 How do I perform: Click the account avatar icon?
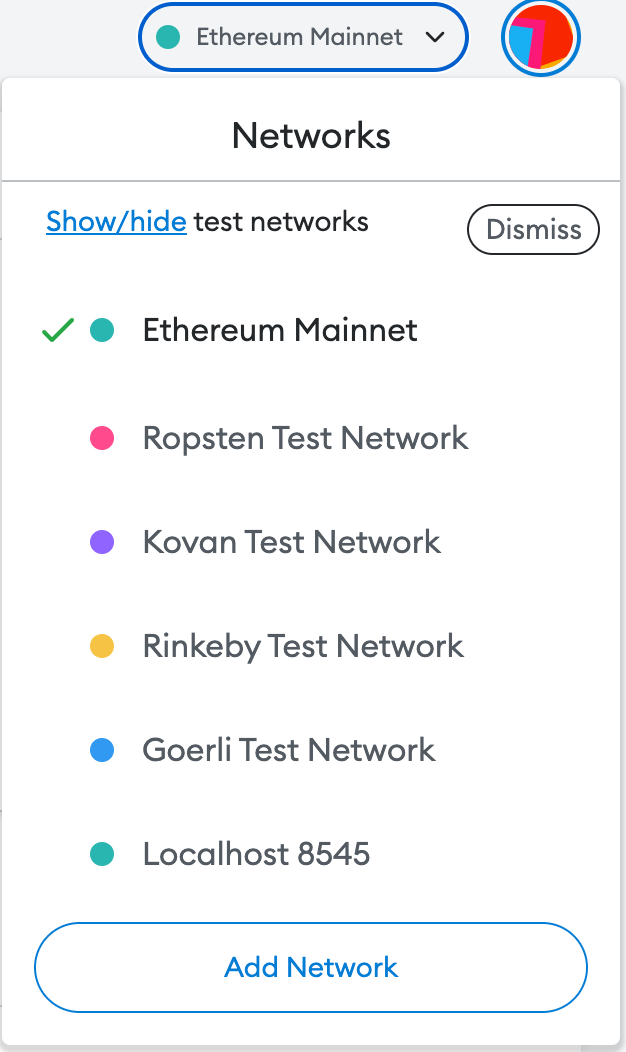pos(541,38)
